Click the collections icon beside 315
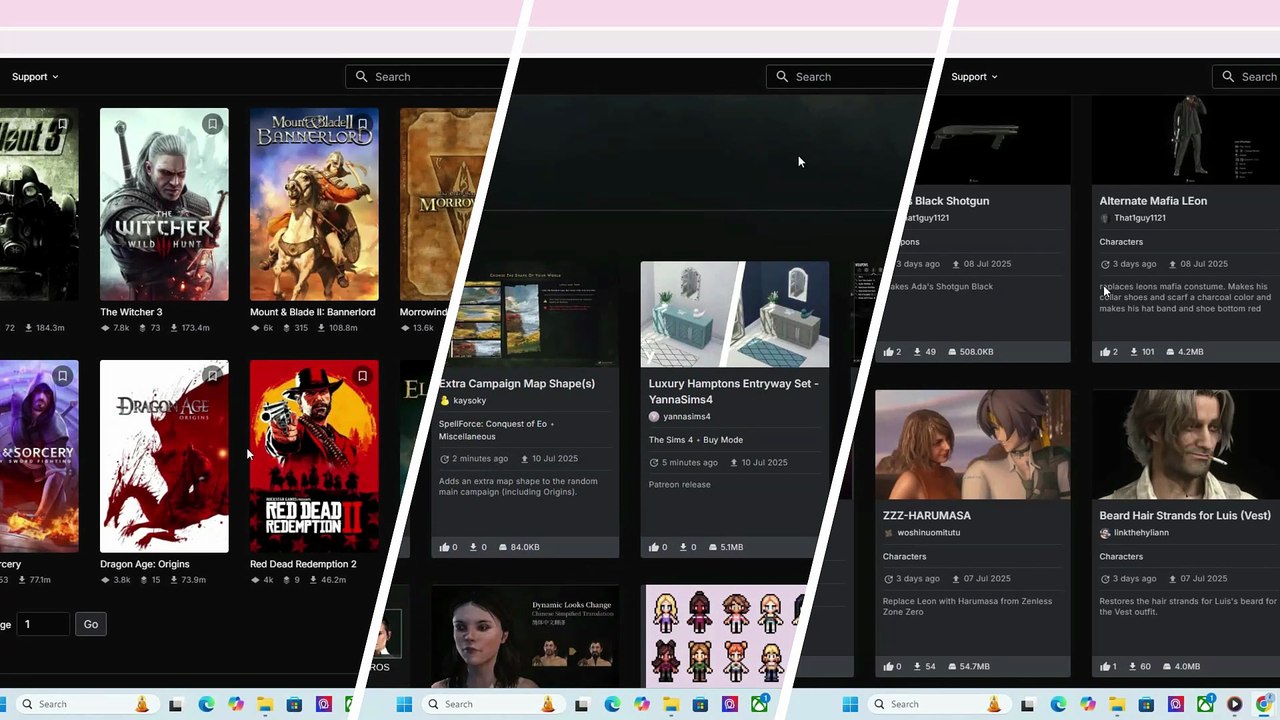 pos(286,328)
